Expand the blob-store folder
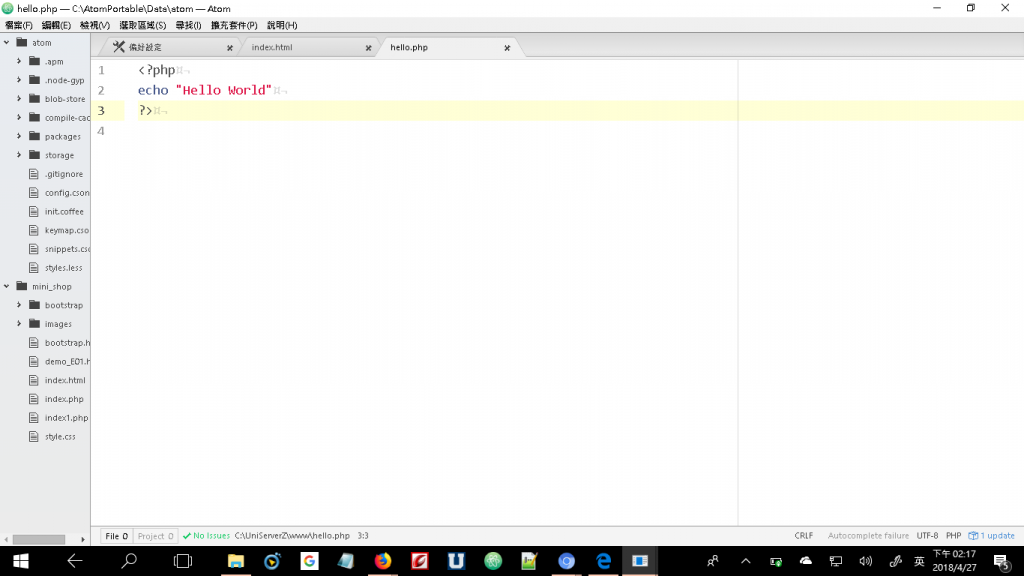The image size is (1024, 576). point(19,99)
